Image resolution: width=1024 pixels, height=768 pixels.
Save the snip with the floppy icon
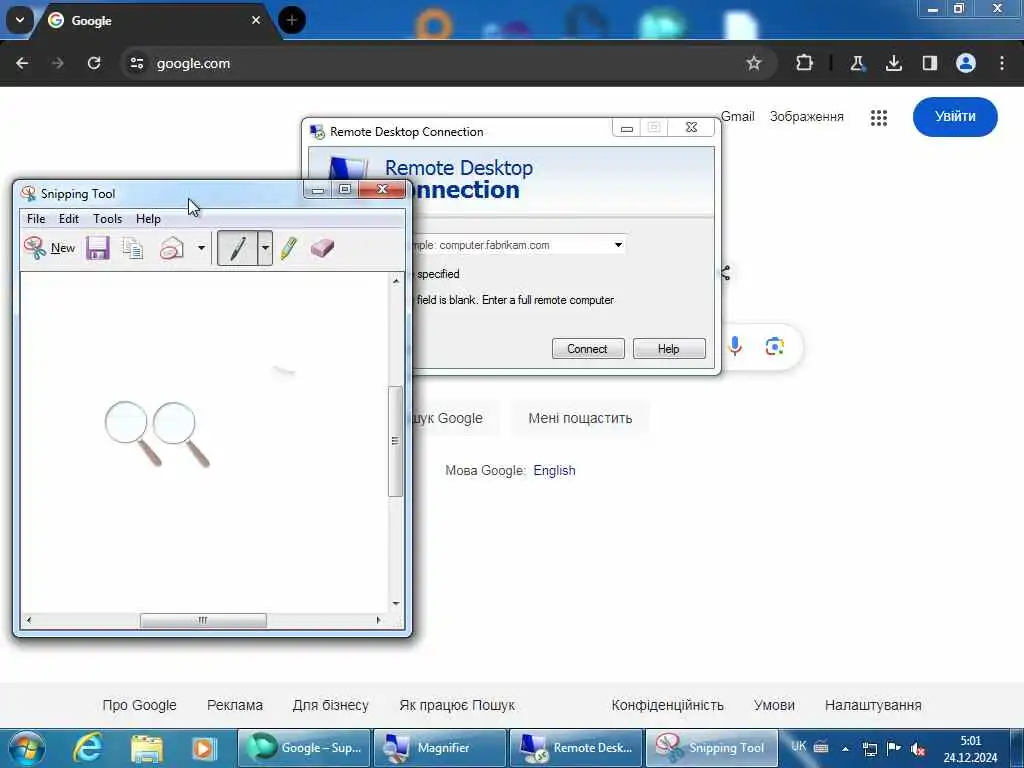(x=98, y=248)
